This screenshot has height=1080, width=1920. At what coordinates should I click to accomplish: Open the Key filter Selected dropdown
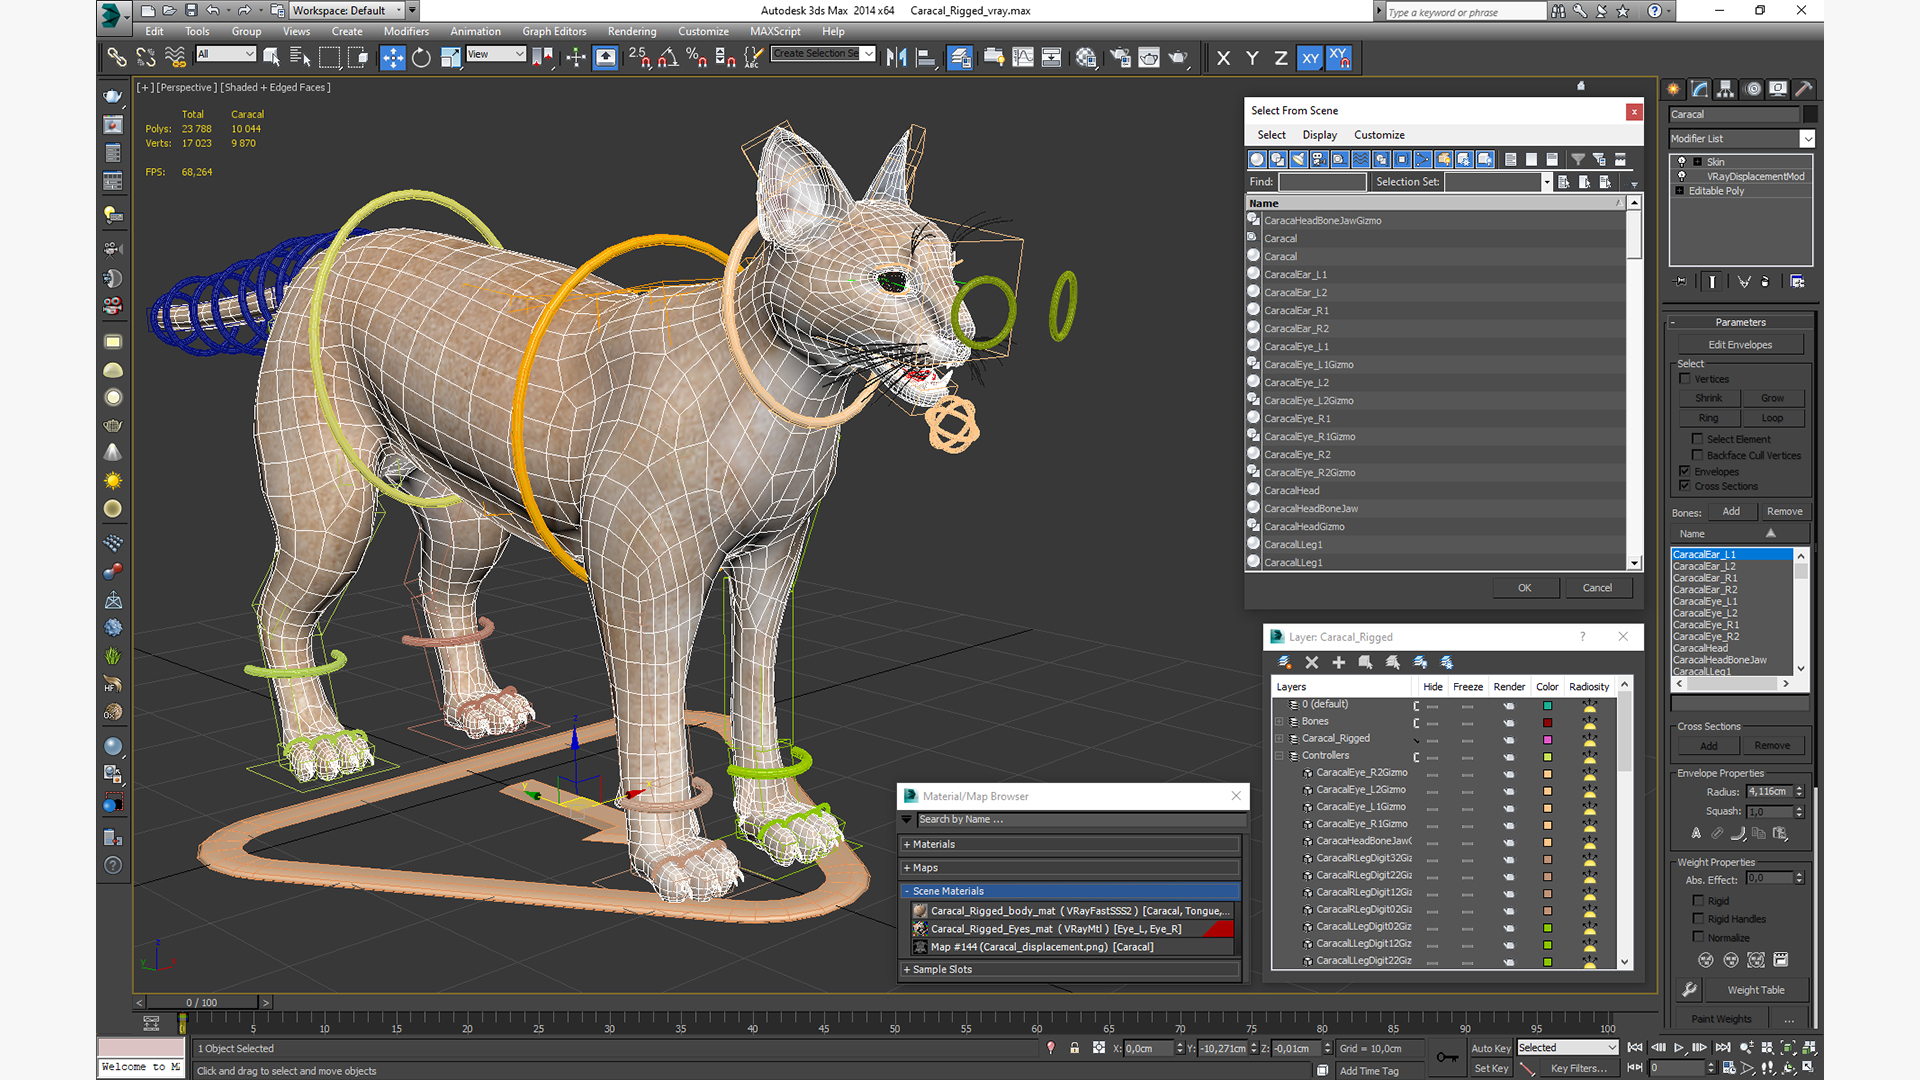pos(1567,1047)
